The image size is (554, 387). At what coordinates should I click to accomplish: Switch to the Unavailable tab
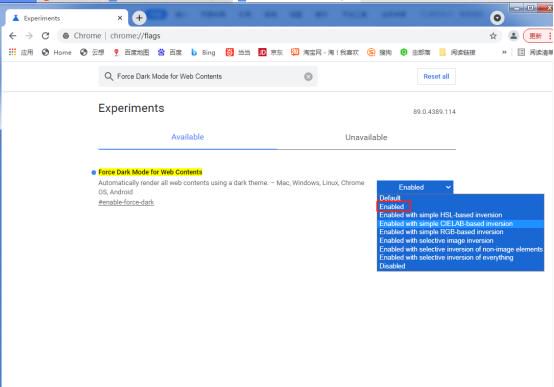coord(366,137)
